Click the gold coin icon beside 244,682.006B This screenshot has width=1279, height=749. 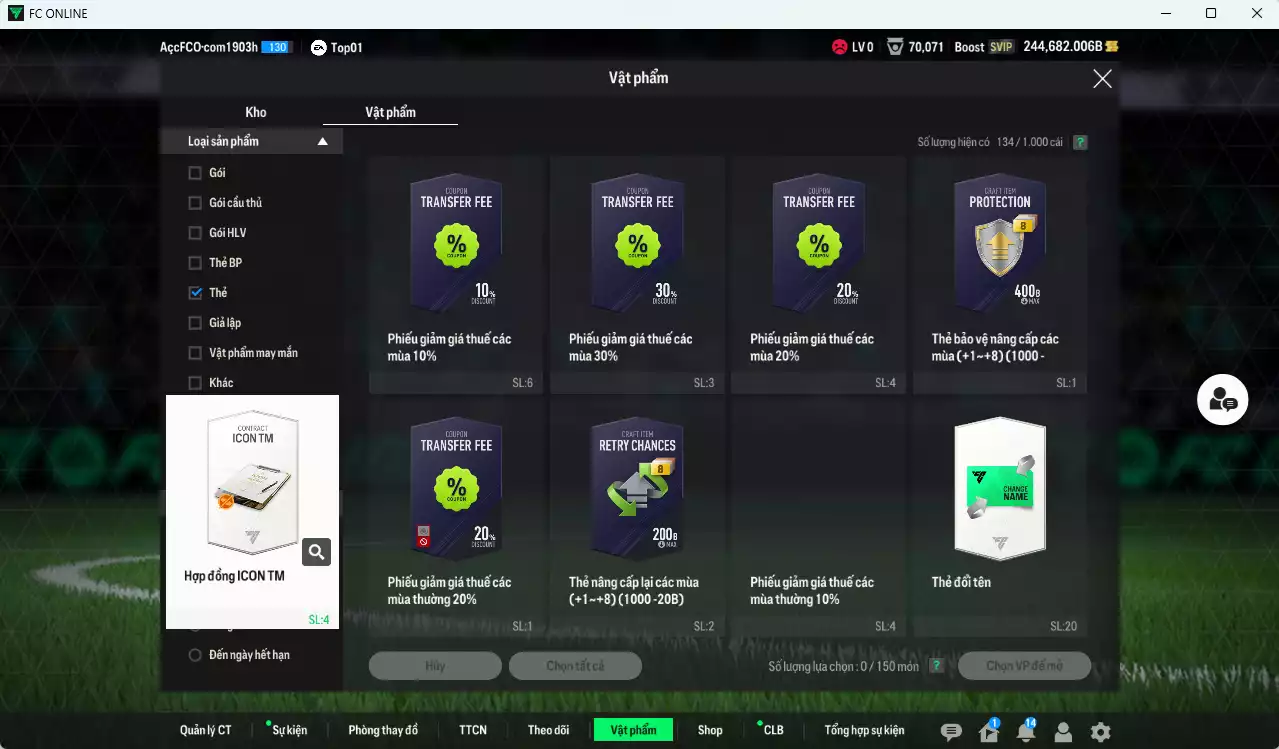point(1111,47)
